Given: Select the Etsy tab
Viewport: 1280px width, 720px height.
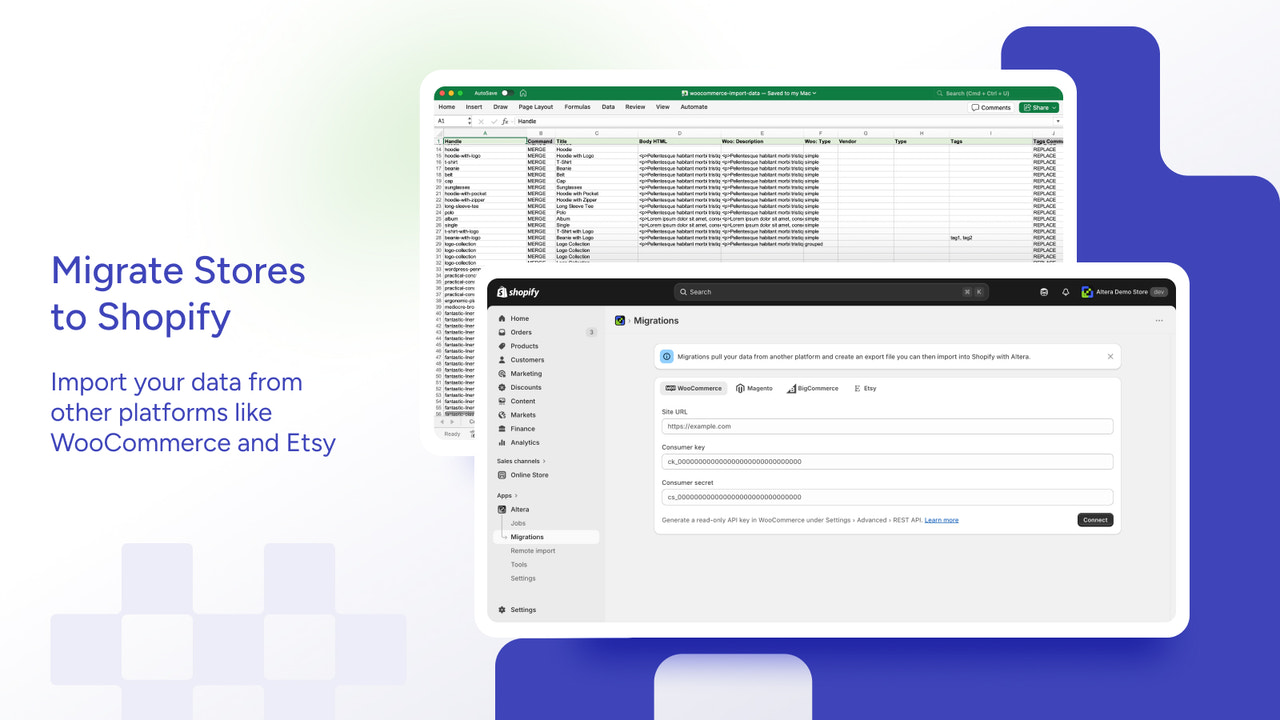Looking at the screenshot, I should pyautogui.click(x=865, y=388).
